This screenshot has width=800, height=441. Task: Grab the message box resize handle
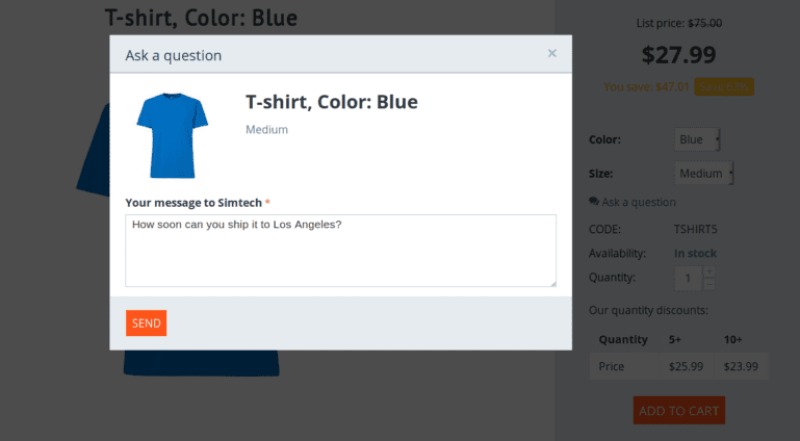tap(551, 283)
